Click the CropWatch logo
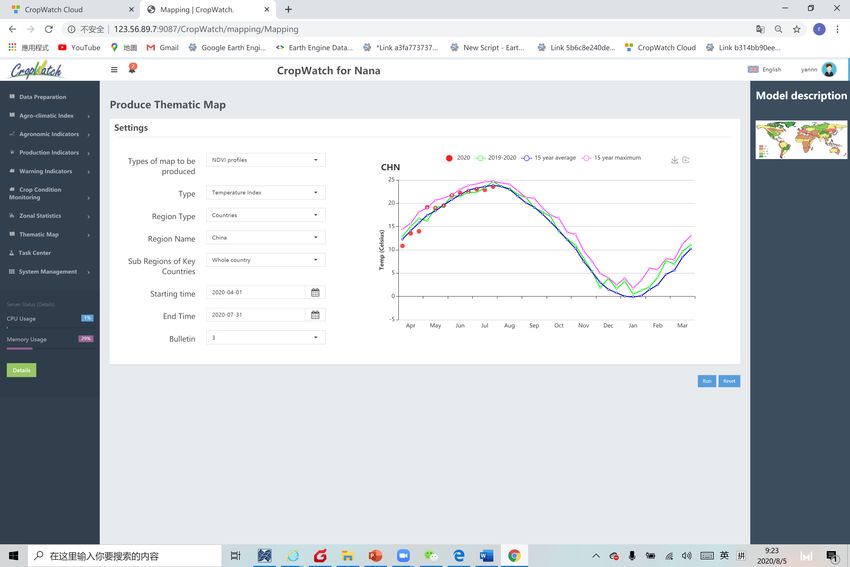The height and width of the screenshot is (567, 850). [x=36, y=70]
